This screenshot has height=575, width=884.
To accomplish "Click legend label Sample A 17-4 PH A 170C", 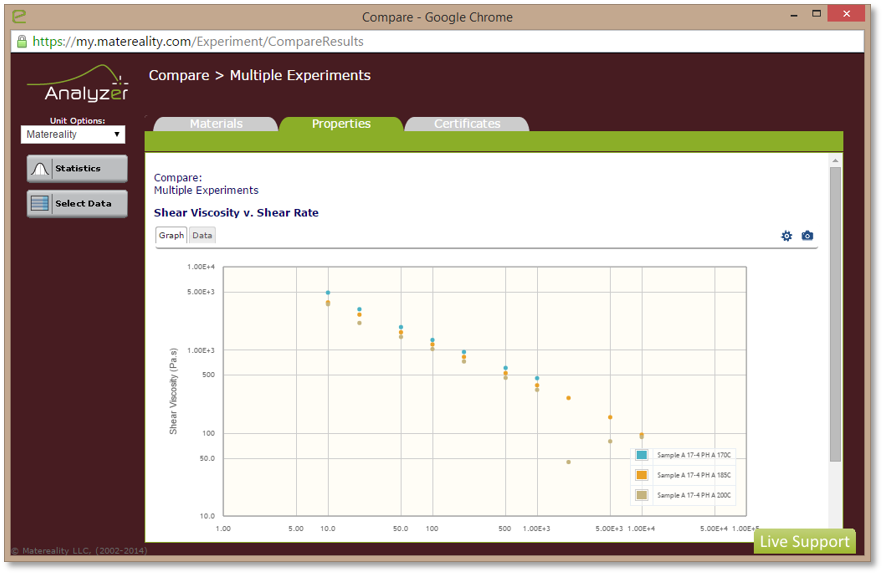I will coord(693,455).
